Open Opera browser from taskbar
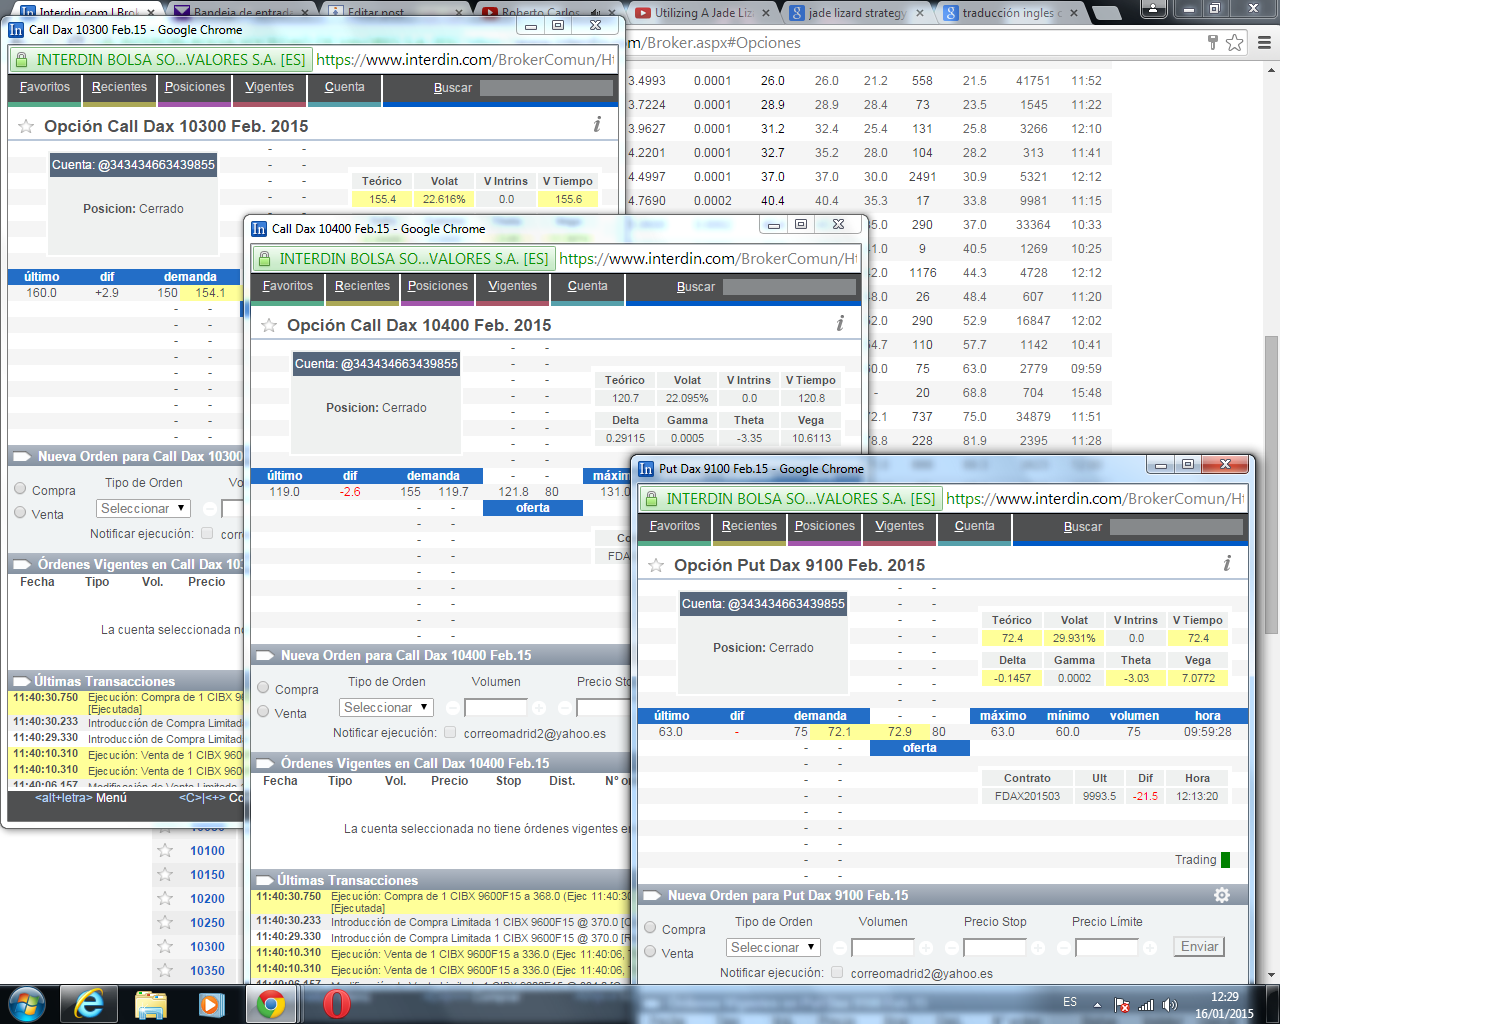 [336, 1004]
